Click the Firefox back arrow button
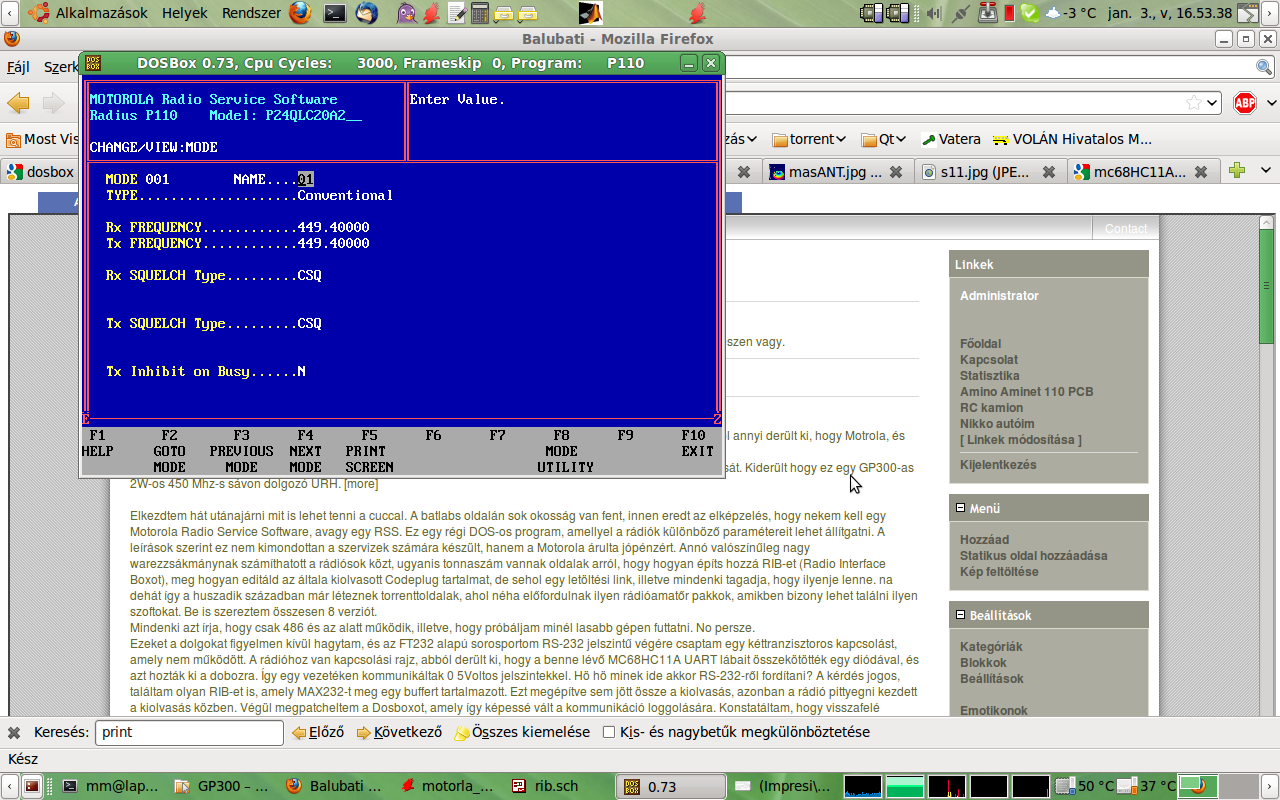The width and height of the screenshot is (1280, 800). [19, 103]
